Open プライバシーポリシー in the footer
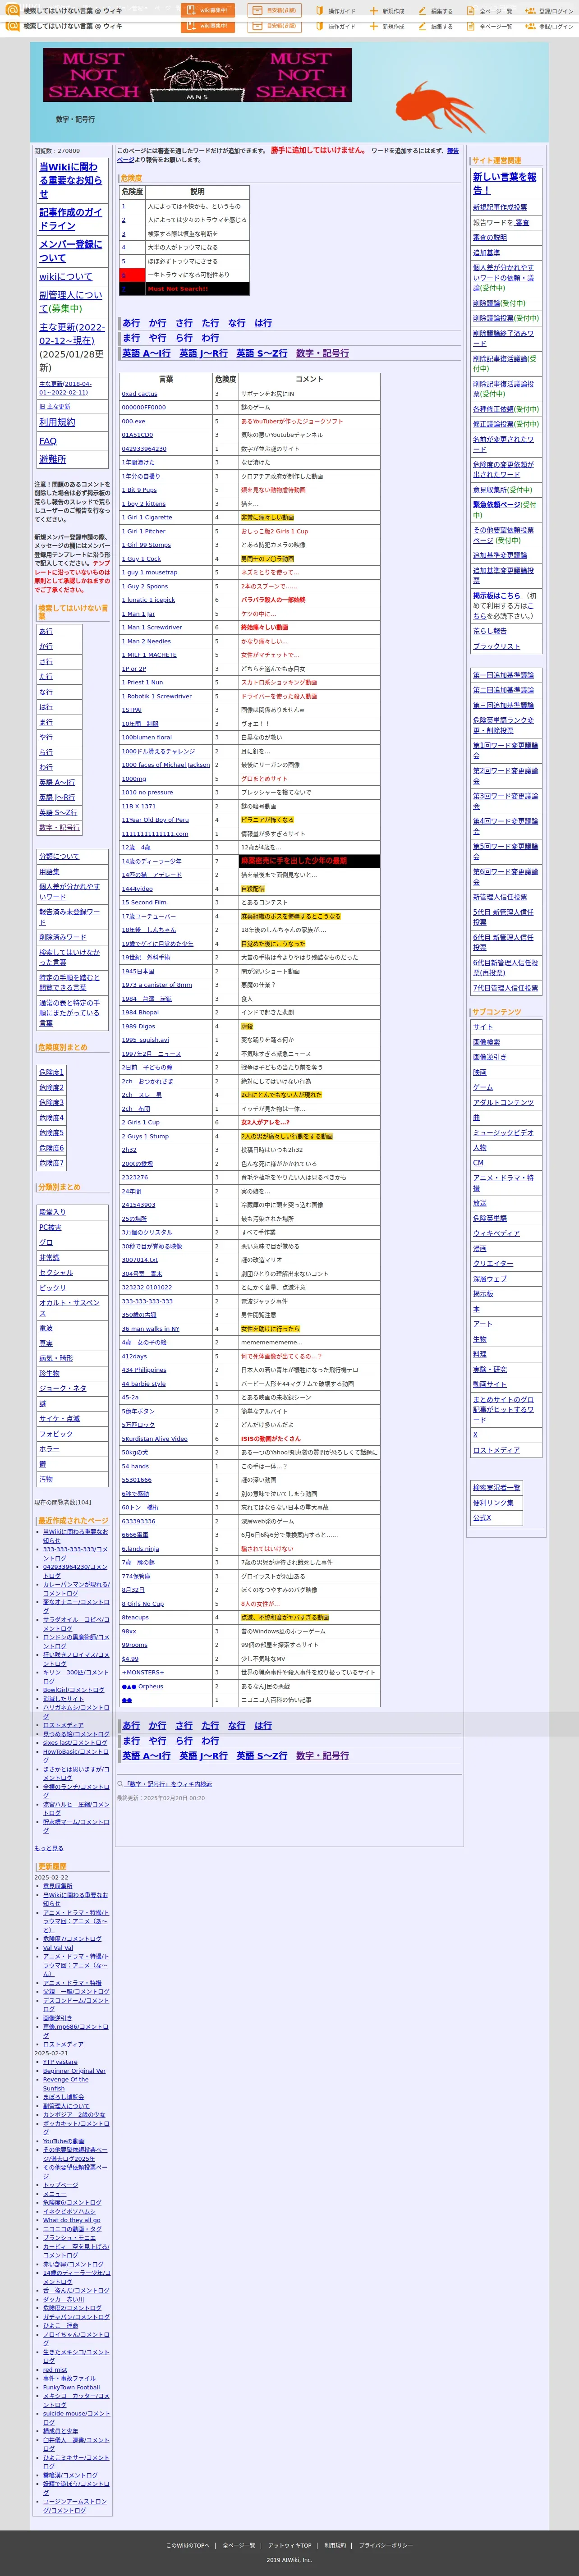Screen dimensions: 579x2576 (386, 2545)
